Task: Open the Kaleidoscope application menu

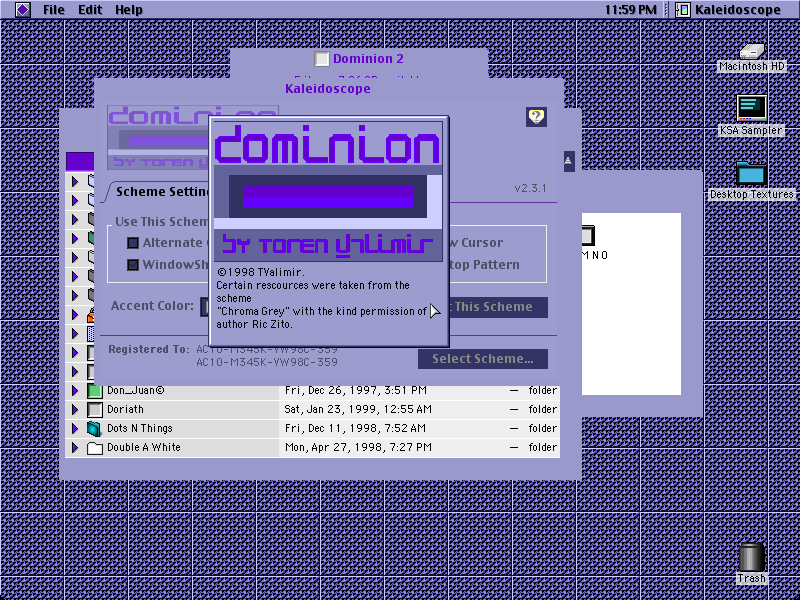Action: coord(728,10)
